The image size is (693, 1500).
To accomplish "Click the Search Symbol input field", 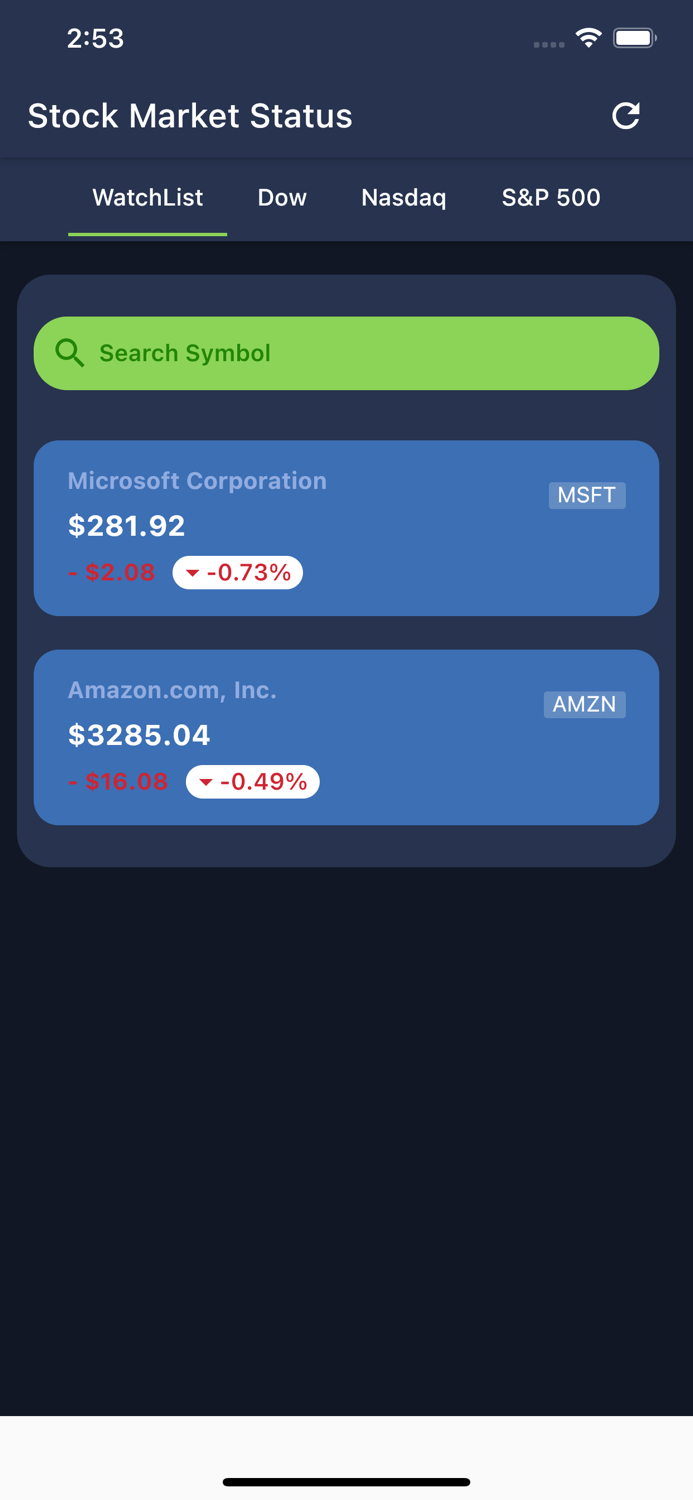I will 346,352.
